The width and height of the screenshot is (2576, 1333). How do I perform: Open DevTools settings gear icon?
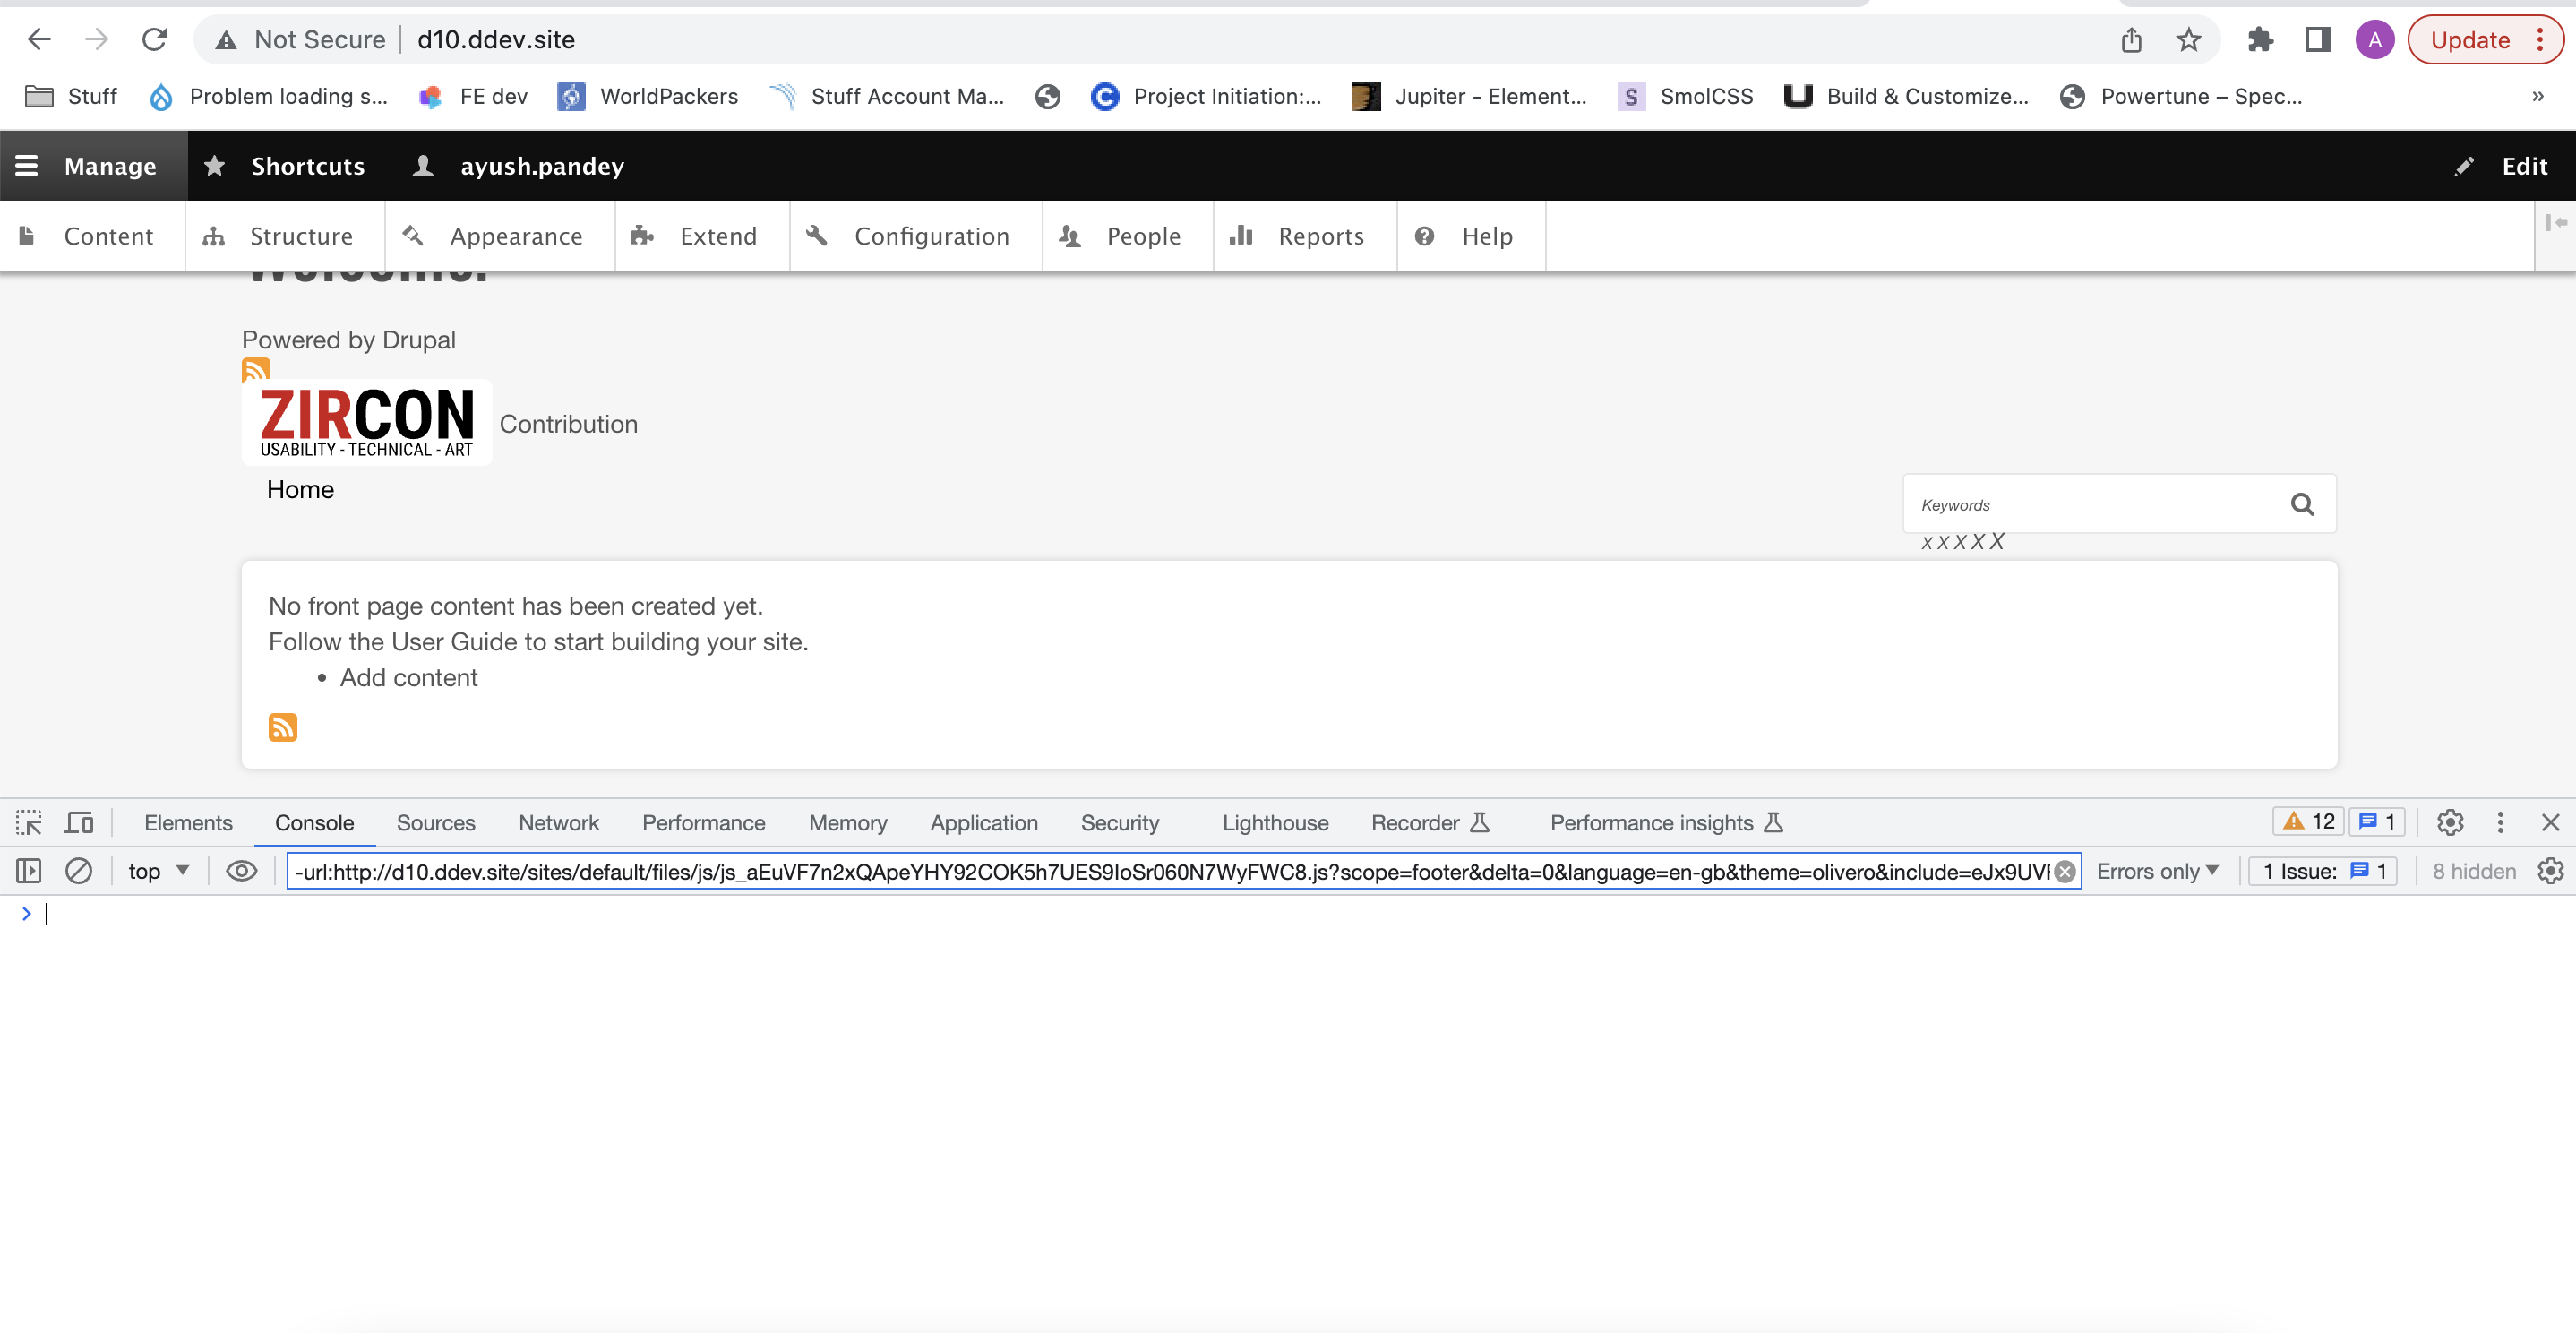click(x=2449, y=823)
